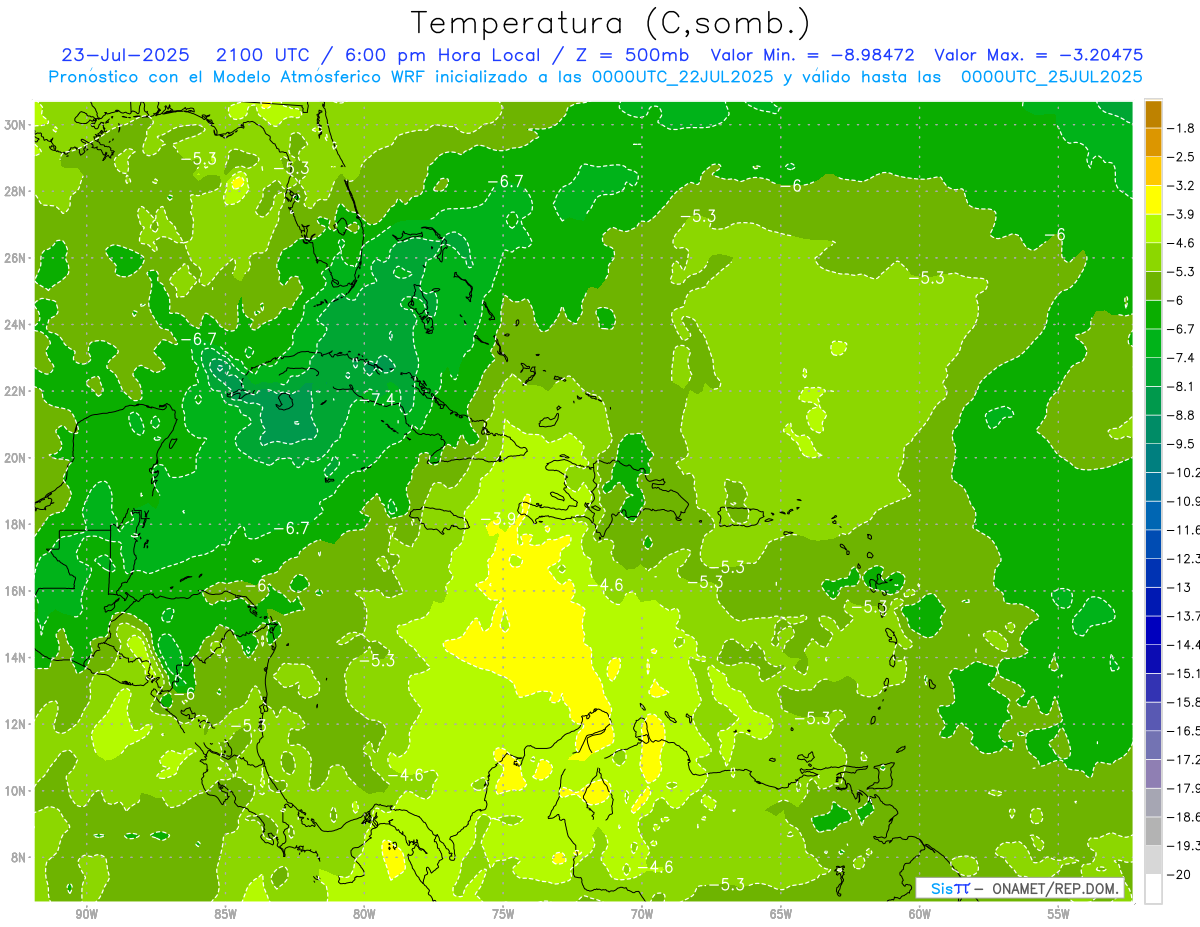Click the '-8.1' color bar label
The height and width of the screenshot is (927, 1200).
[x=1183, y=386]
